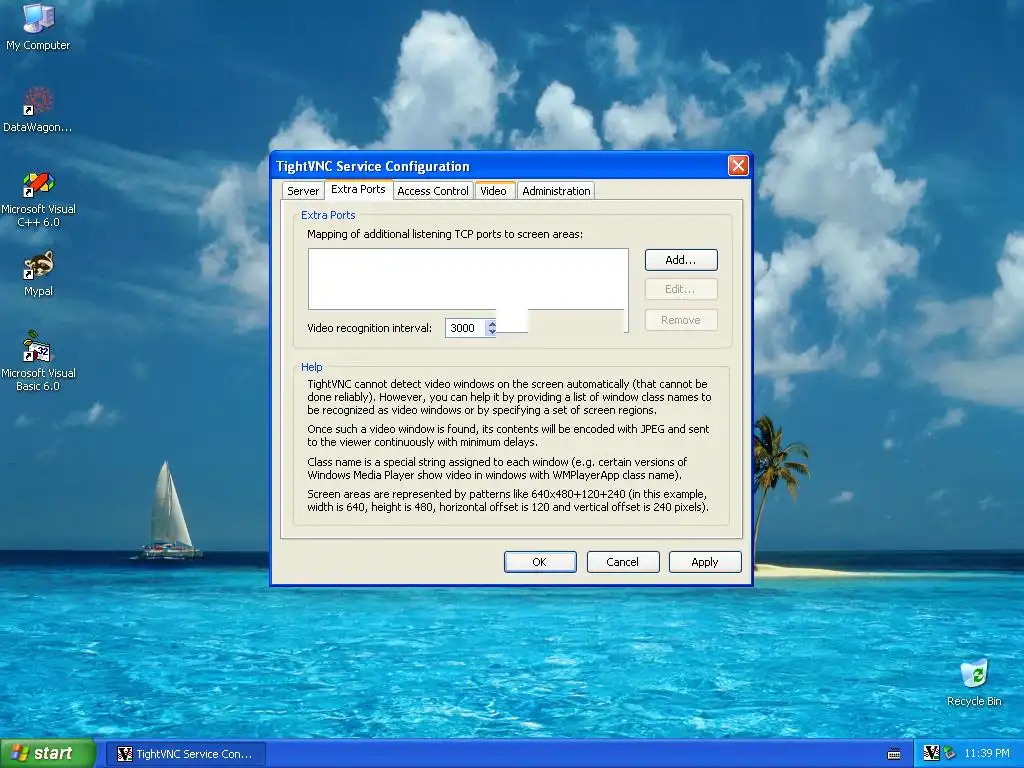This screenshot has height=768, width=1024.
Task: Decrease the video recognition interval with down arrow
Action: (492, 332)
